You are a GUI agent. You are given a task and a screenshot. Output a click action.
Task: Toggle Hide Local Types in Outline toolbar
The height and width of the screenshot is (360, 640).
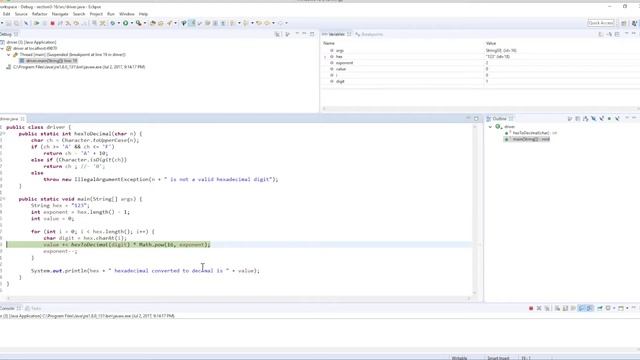(x=617, y=119)
